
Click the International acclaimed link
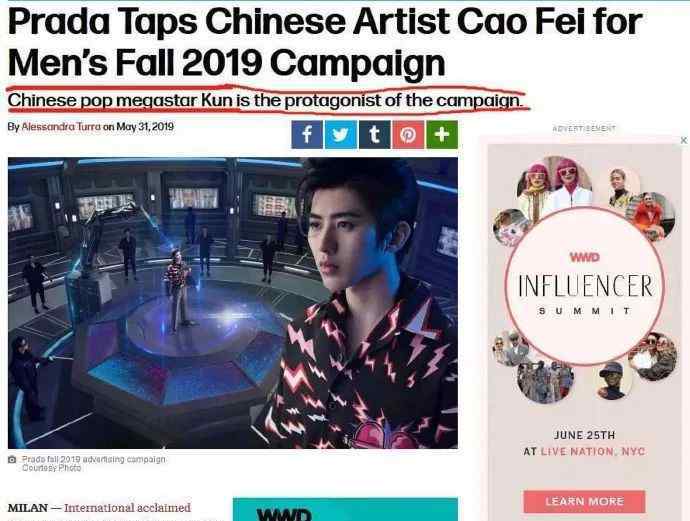128,508
